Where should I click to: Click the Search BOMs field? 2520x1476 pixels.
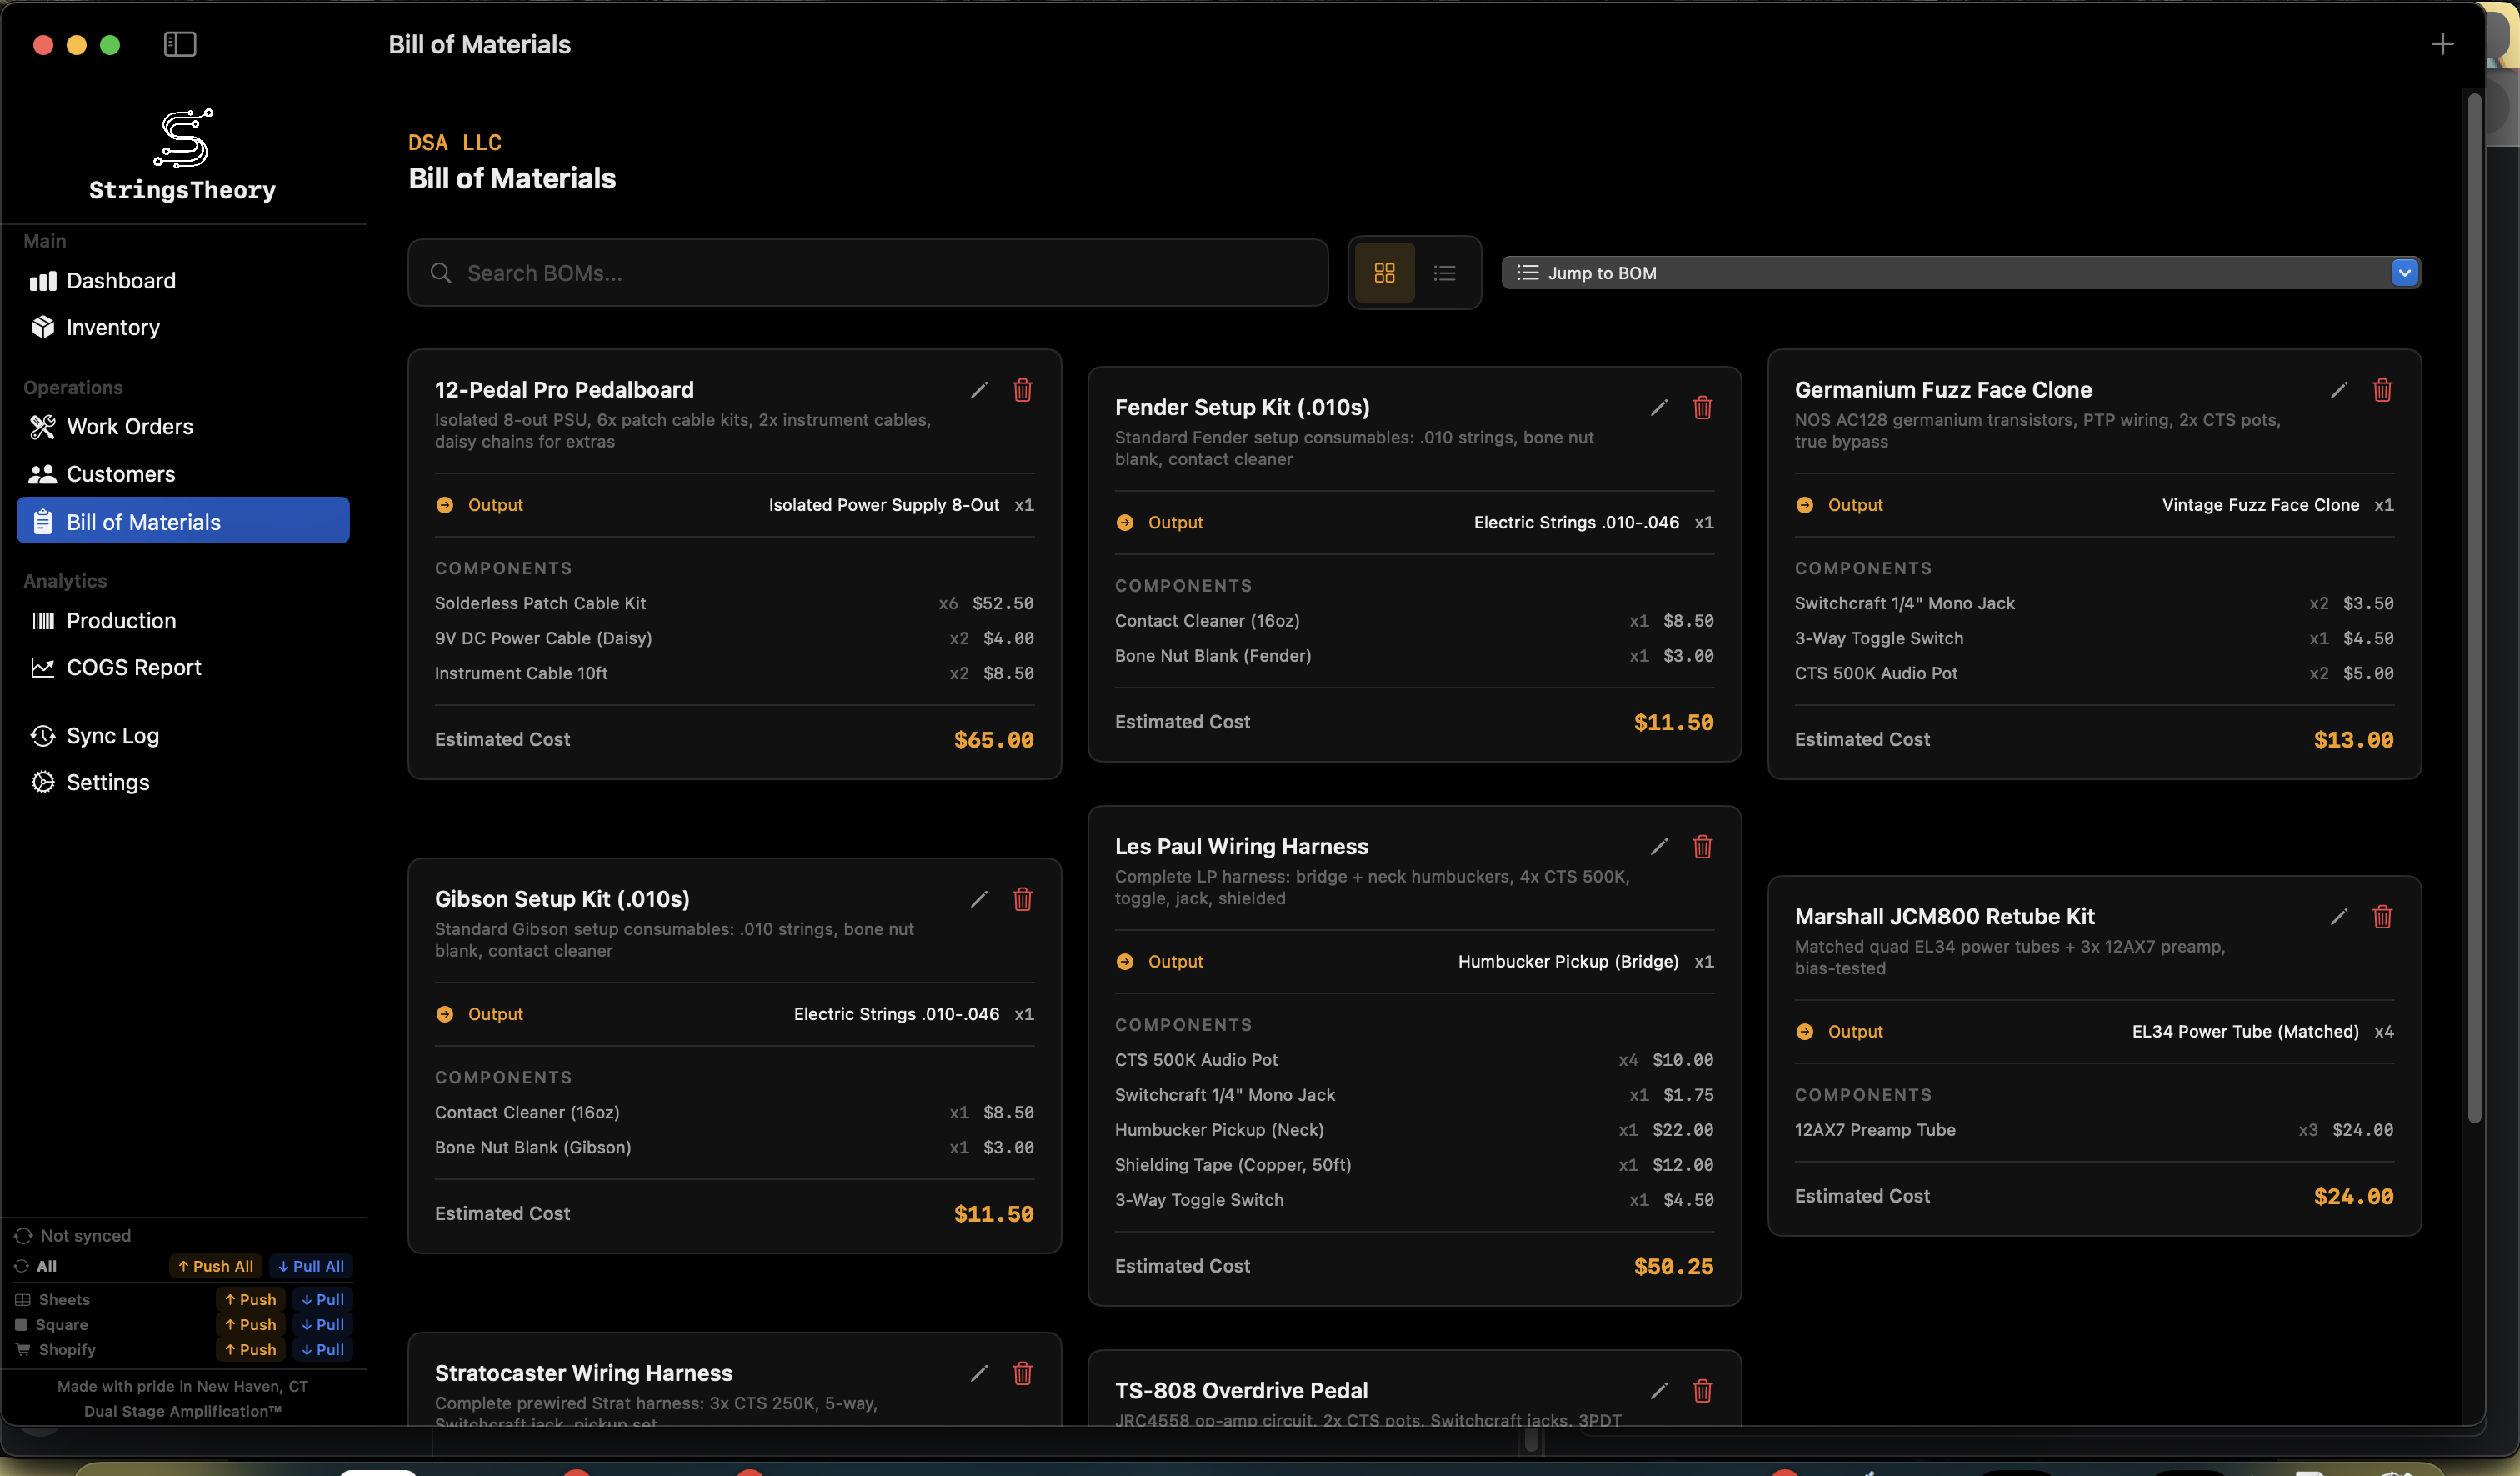click(x=867, y=273)
